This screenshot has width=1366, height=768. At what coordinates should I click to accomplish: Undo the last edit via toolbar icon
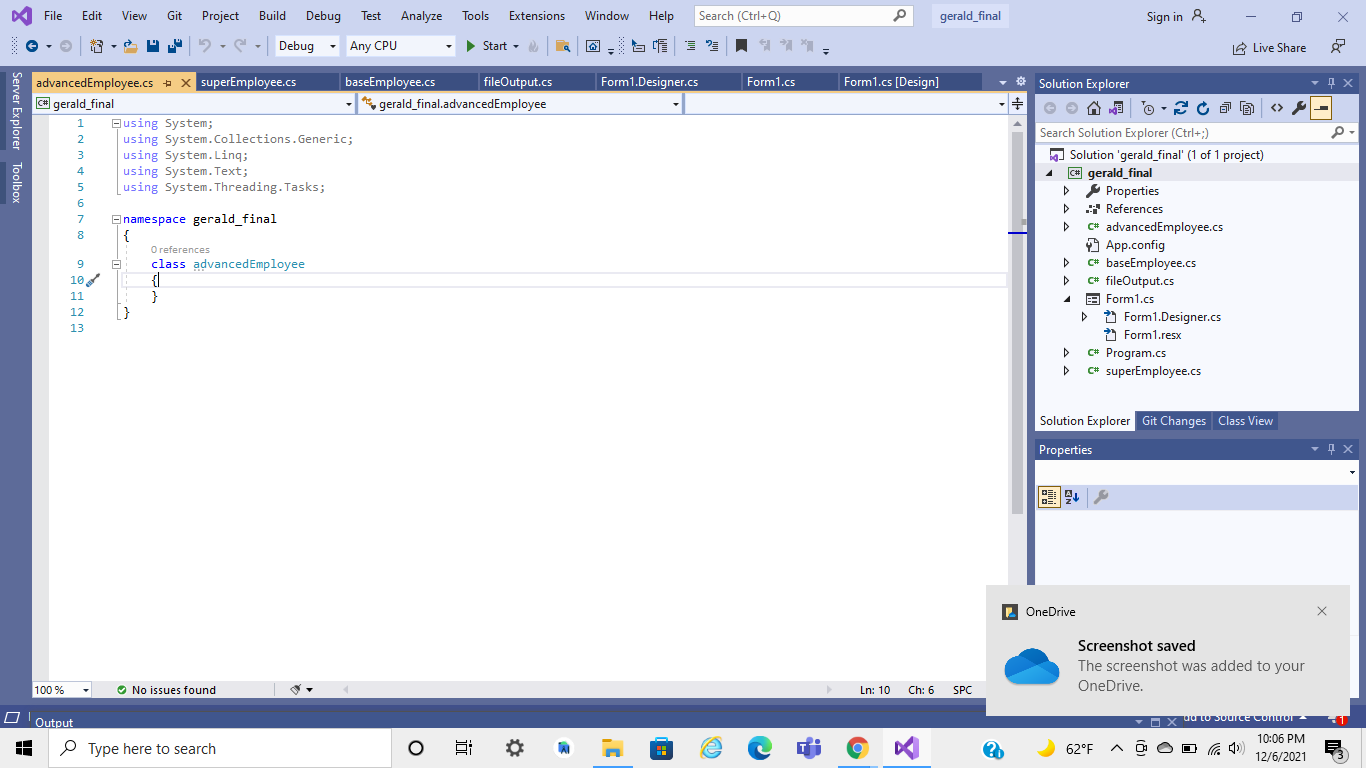(205, 46)
